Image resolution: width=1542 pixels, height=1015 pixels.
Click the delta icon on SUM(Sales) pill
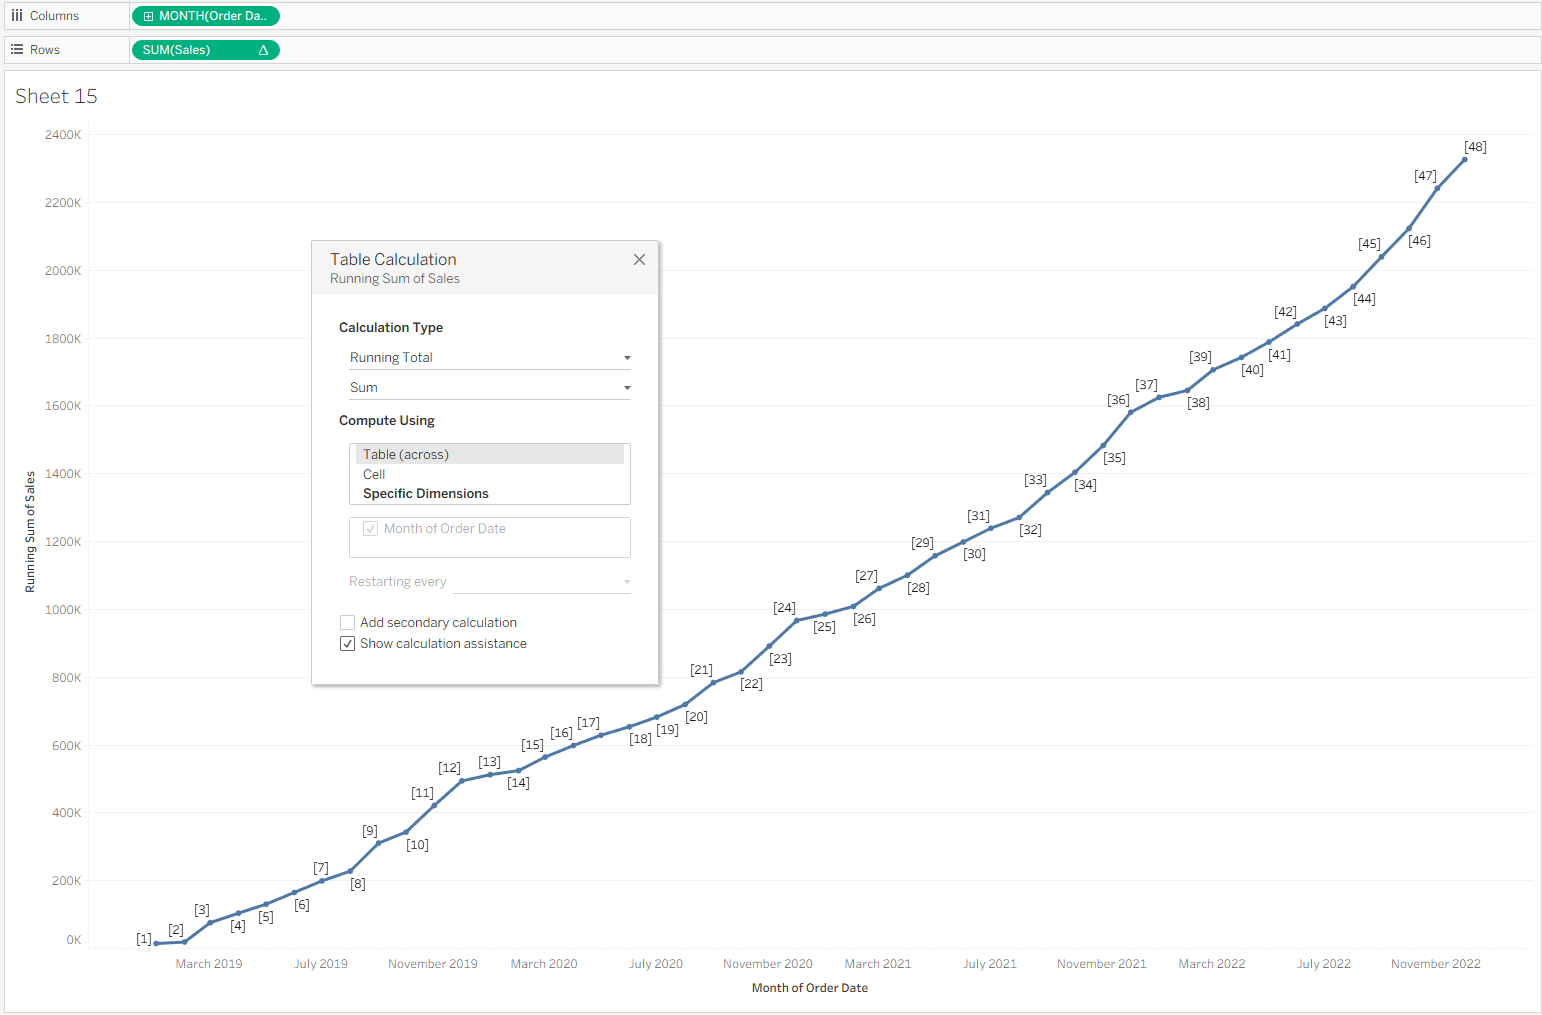click(x=263, y=50)
